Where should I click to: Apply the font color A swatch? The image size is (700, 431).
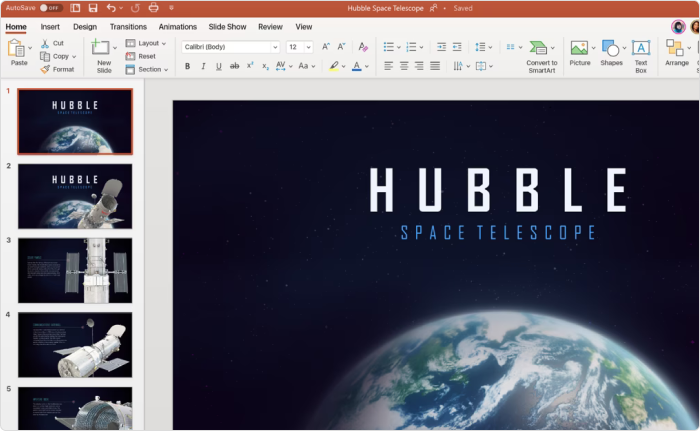point(356,66)
